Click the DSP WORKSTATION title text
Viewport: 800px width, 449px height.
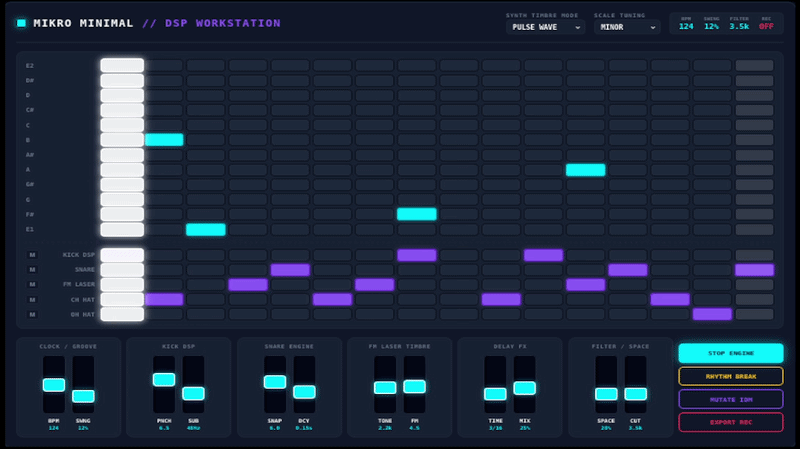click(222, 23)
